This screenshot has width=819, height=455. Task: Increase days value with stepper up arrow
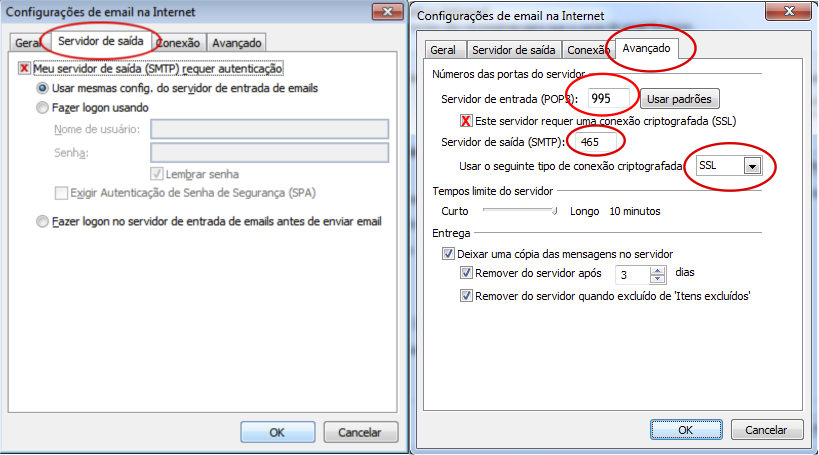pyautogui.click(x=657, y=269)
